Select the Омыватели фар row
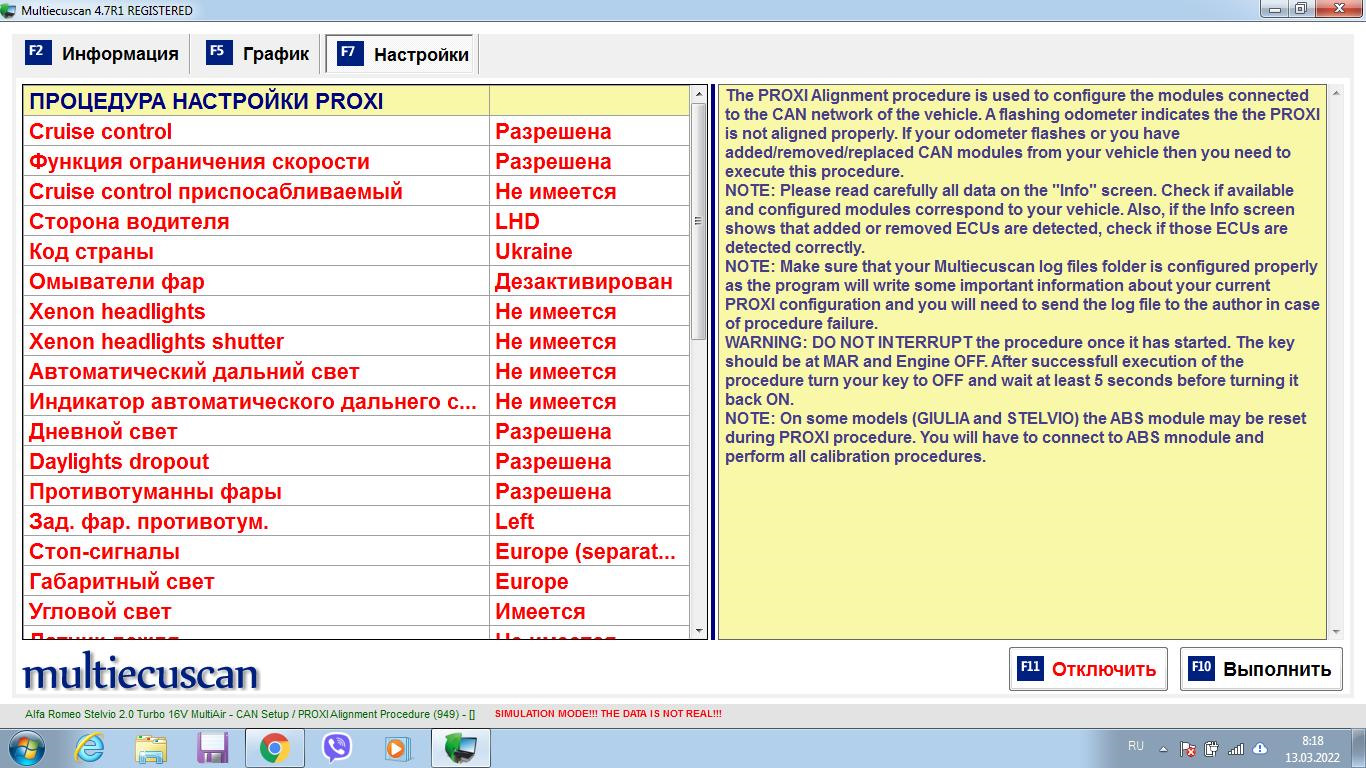The height and width of the screenshot is (768, 1366). [357, 281]
